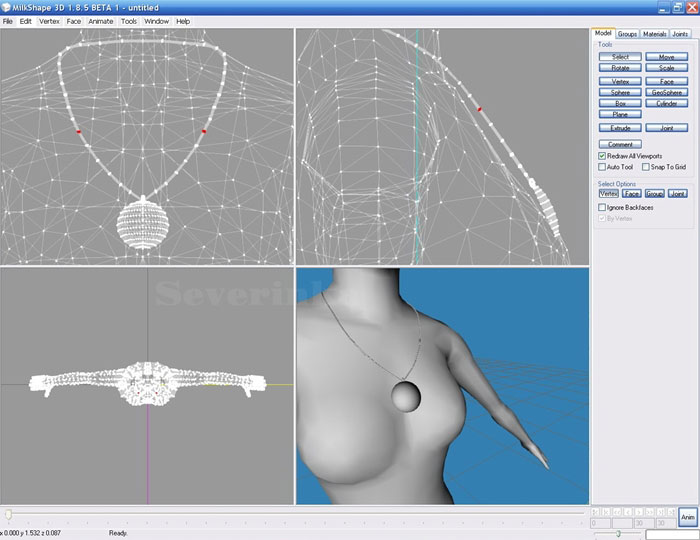Check the Ignore Backfaces option
The width and height of the screenshot is (700, 540).
coord(602,207)
